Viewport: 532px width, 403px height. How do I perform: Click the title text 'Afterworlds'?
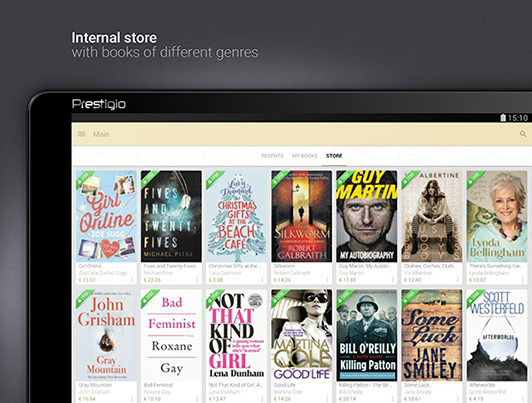pyautogui.click(x=482, y=385)
